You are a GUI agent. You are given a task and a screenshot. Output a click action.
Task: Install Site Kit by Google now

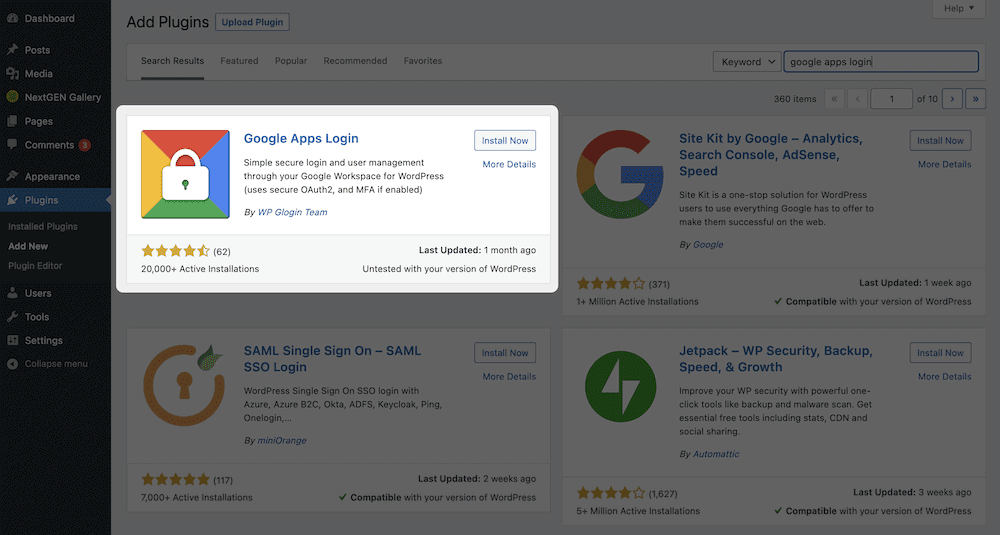[941, 140]
